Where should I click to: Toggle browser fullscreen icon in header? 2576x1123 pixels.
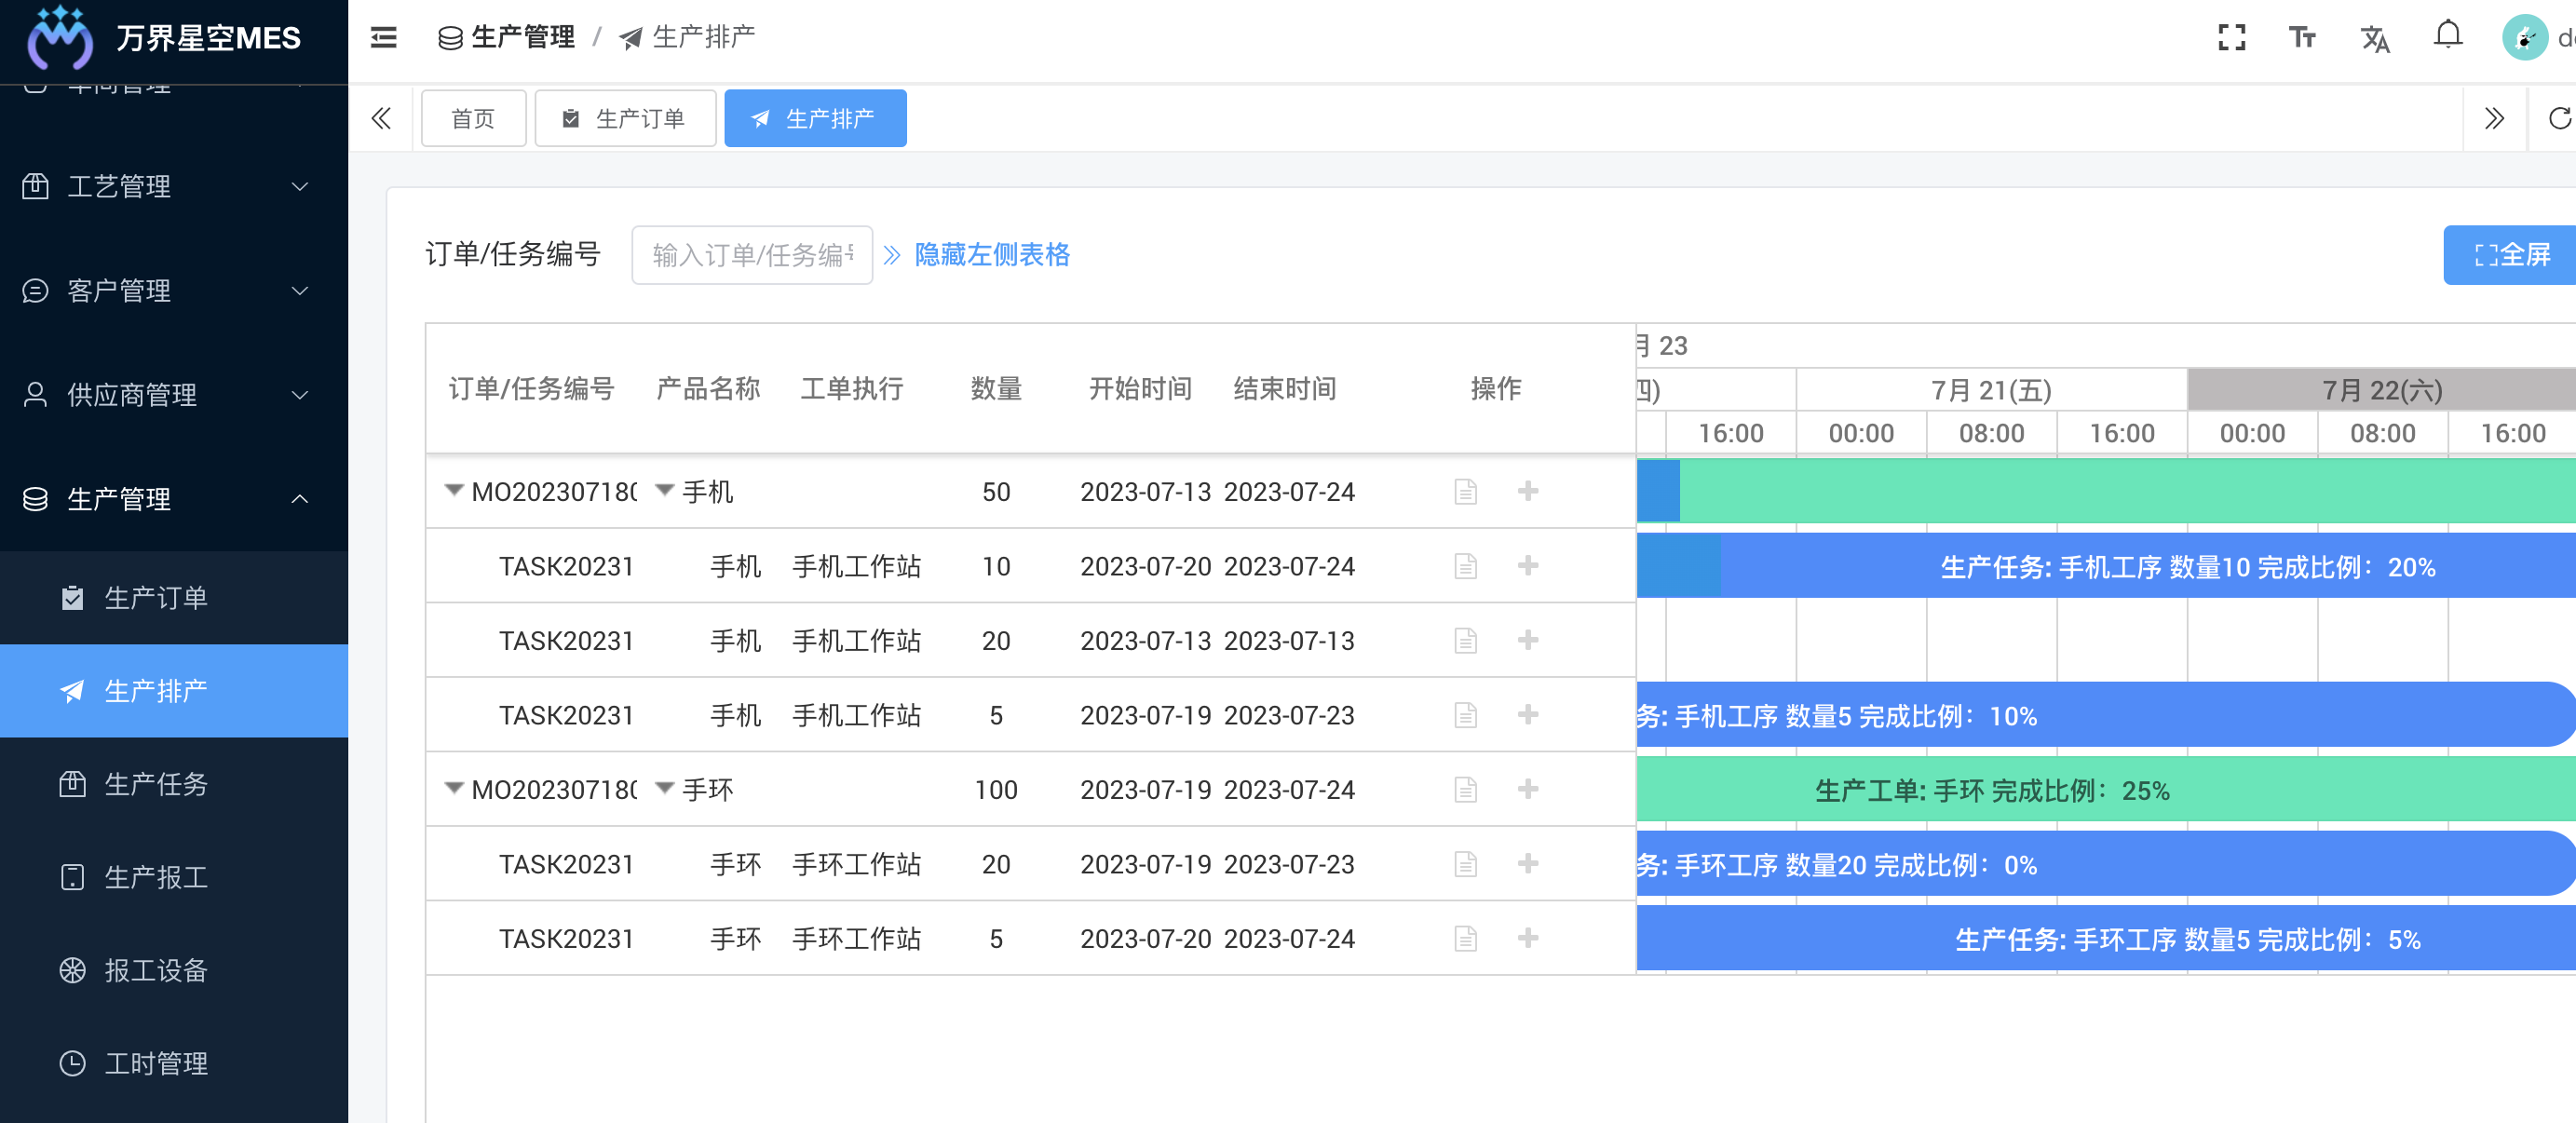click(2231, 38)
